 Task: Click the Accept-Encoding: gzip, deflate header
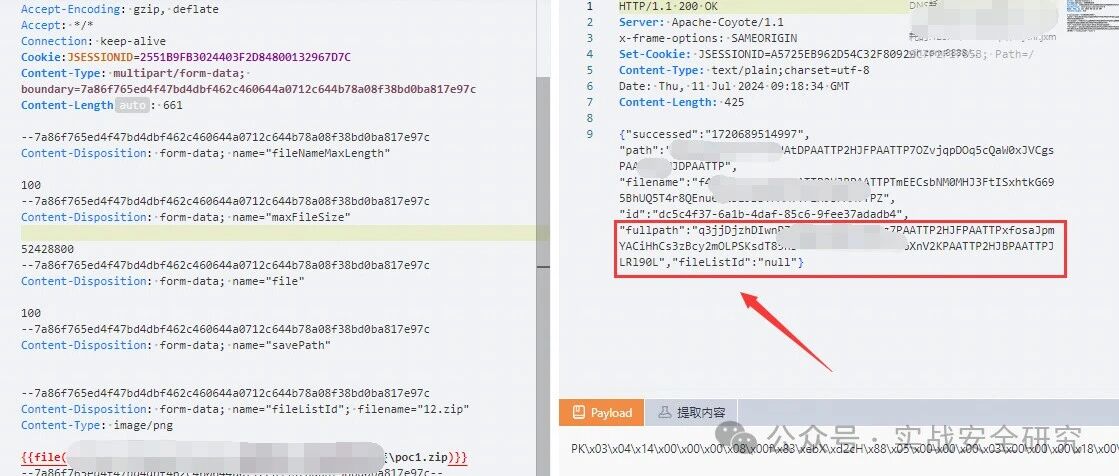[120, 9]
